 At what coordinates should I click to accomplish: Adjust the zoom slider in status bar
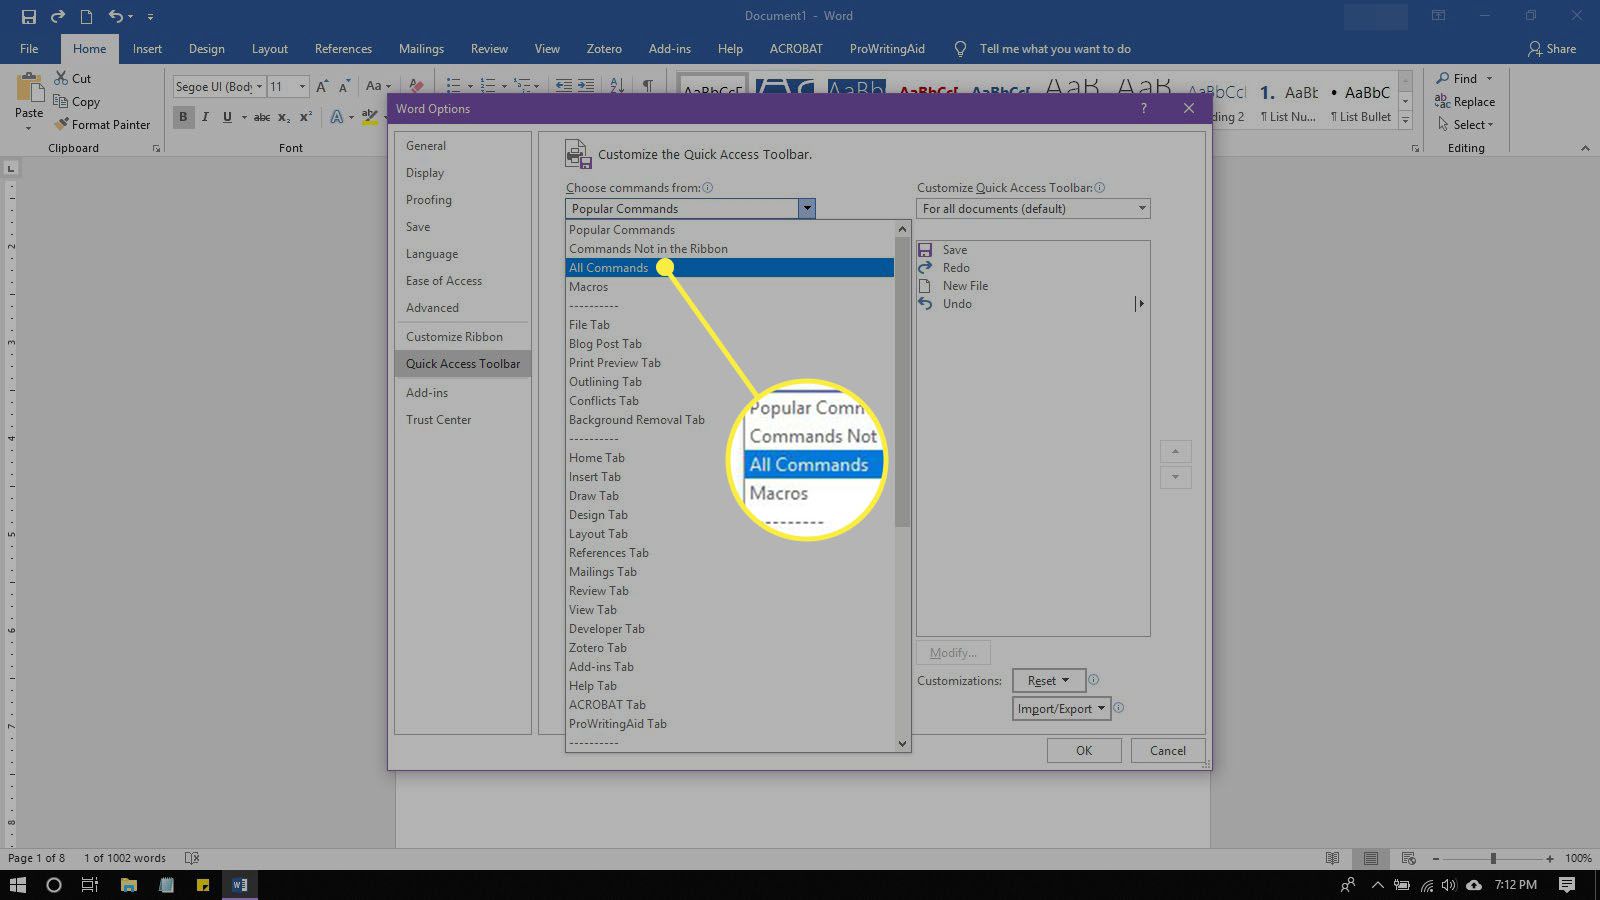[x=1492, y=858]
